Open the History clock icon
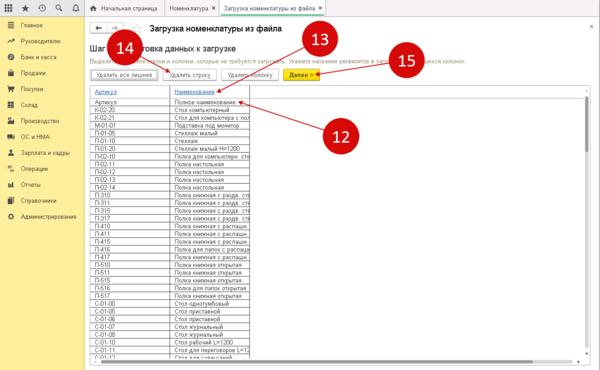 pyautogui.click(x=42, y=8)
